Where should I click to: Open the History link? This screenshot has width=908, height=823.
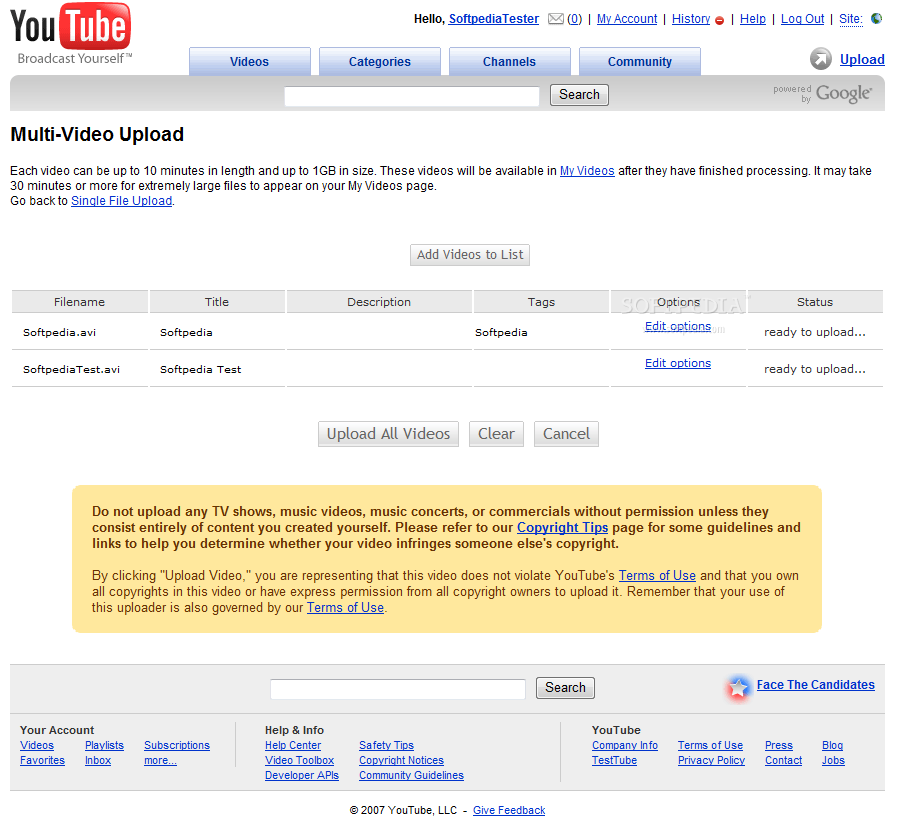[x=691, y=19]
